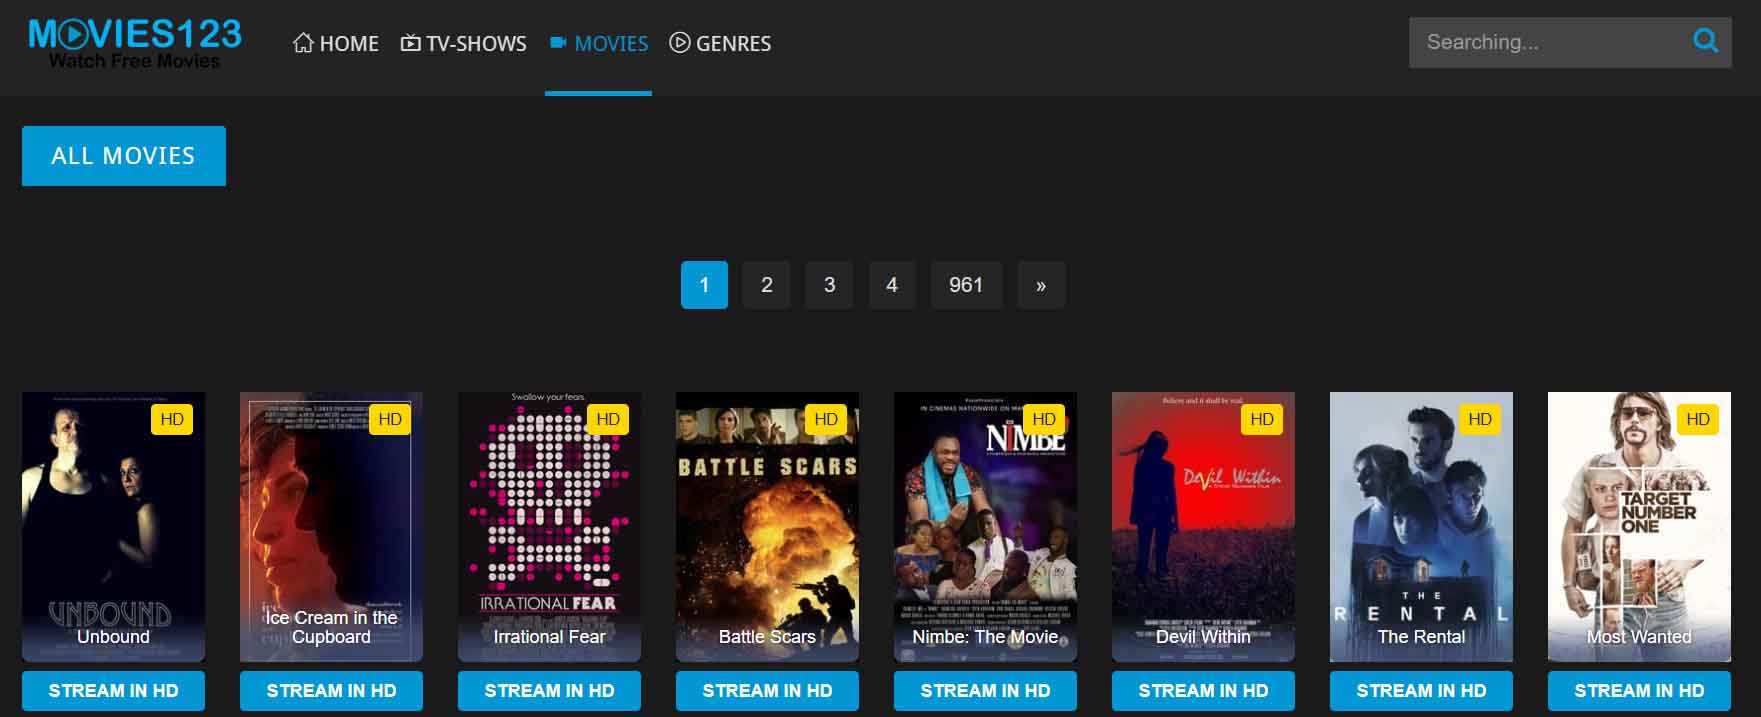Open the Genres menu
Screen dimensions: 1761x717
pos(720,43)
